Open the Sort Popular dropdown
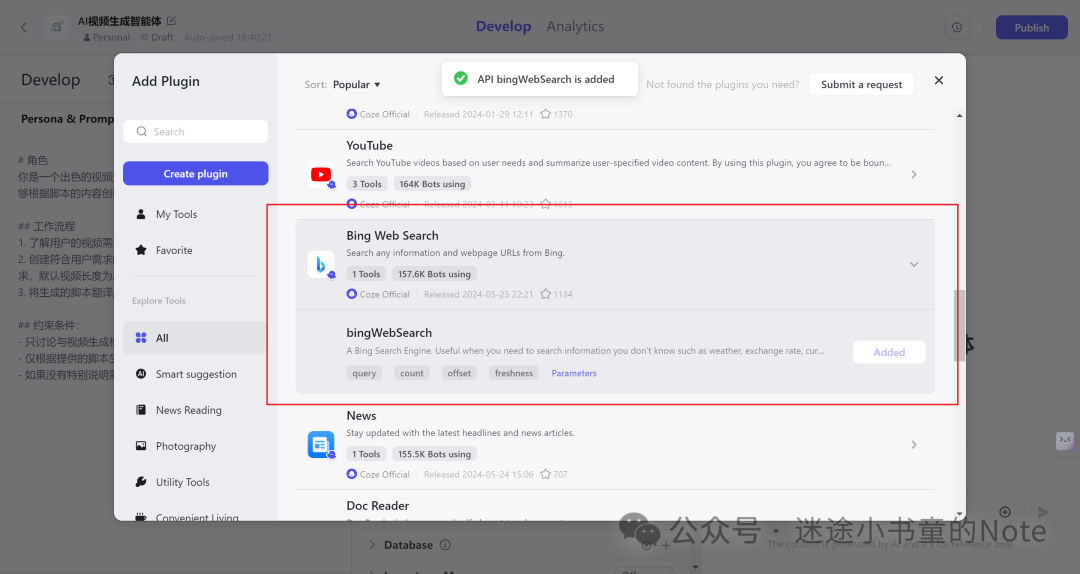The image size is (1080, 574). point(357,85)
